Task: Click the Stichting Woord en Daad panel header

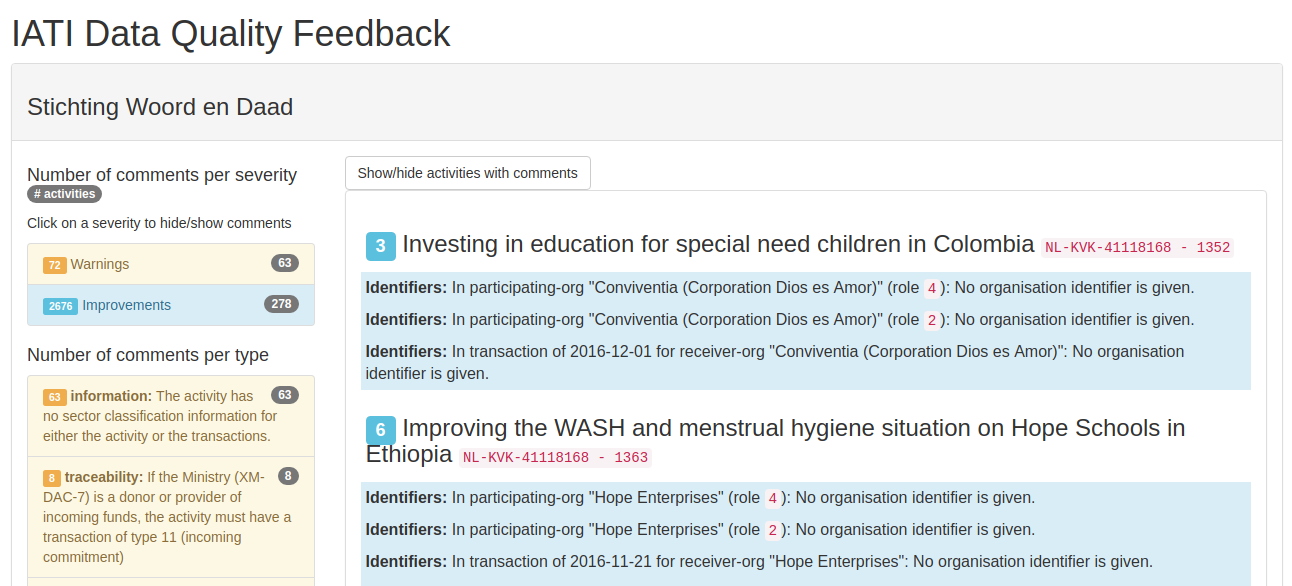Action: tap(646, 107)
